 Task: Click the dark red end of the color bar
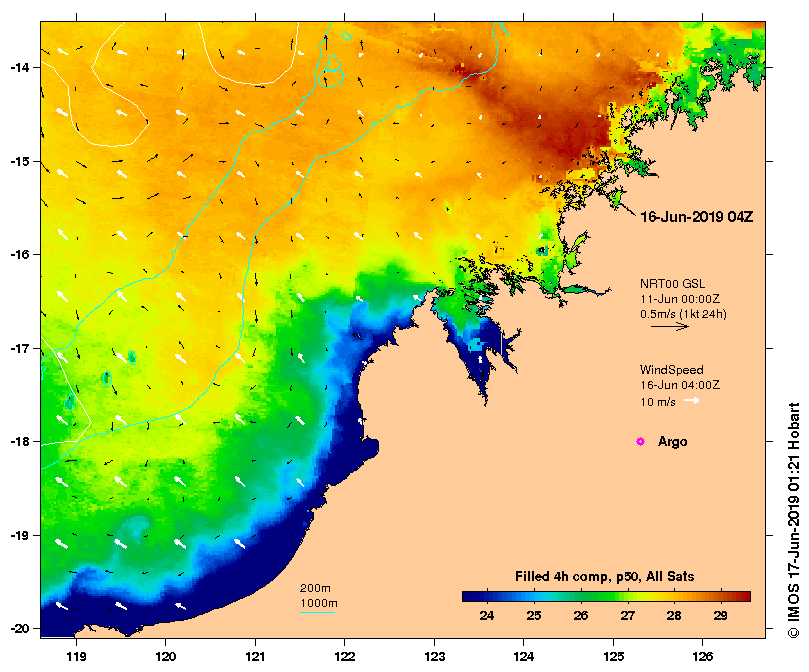744,596
